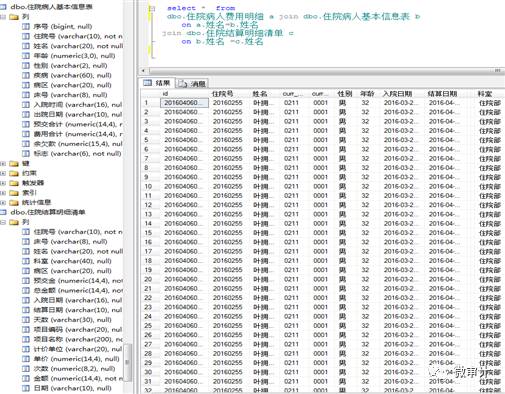Click 住院号 cell 20160255 in row 5
505x394 pixels.
[x=228, y=140]
